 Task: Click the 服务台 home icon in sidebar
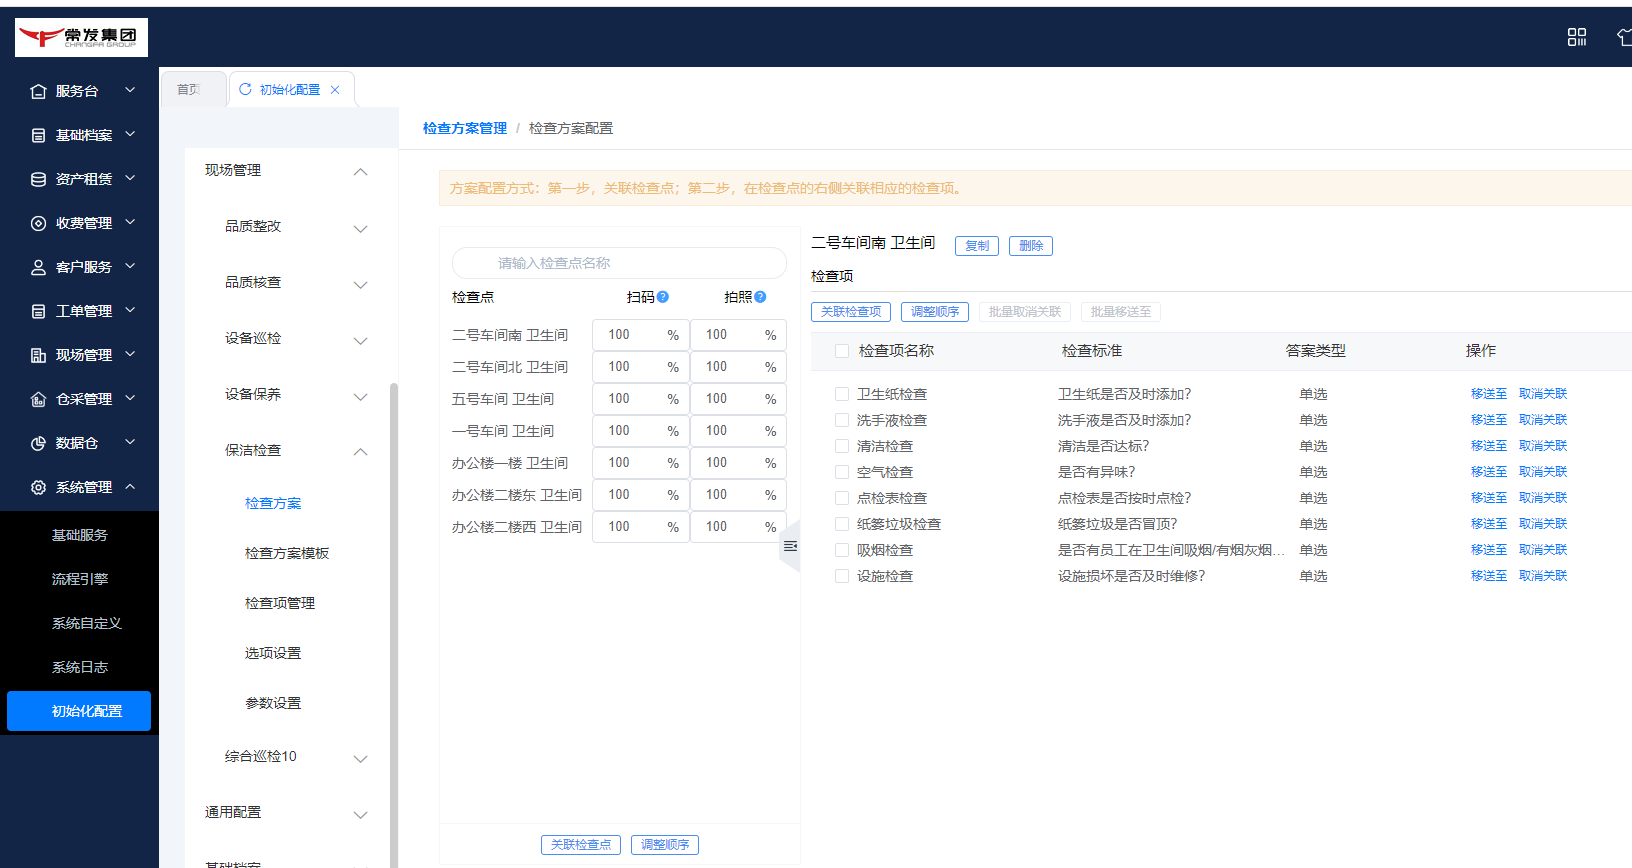point(38,91)
